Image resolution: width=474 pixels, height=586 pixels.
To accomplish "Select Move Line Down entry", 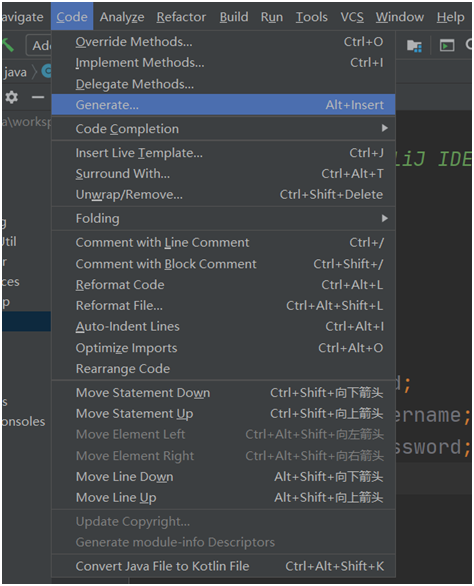I will click(x=223, y=476).
